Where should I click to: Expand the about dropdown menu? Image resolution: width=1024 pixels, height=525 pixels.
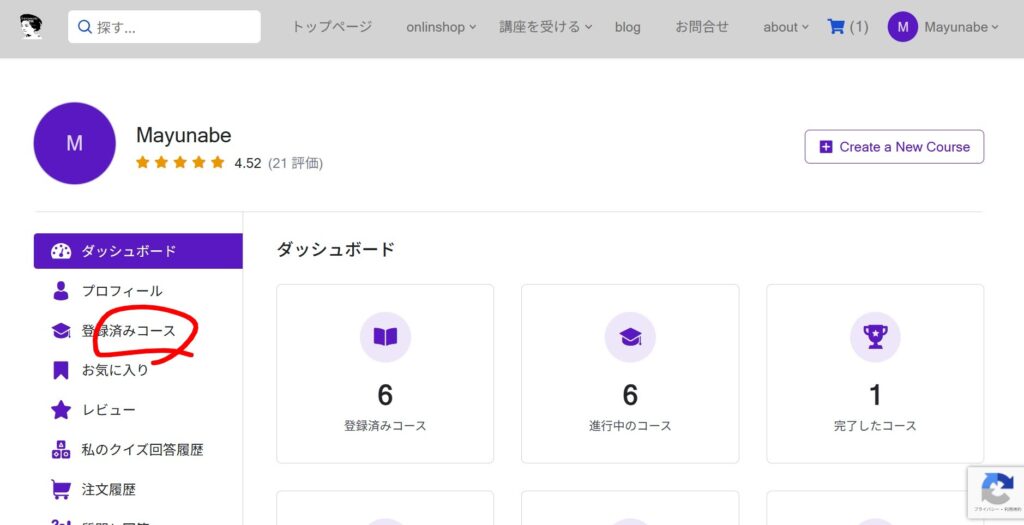pyautogui.click(x=786, y=27)
